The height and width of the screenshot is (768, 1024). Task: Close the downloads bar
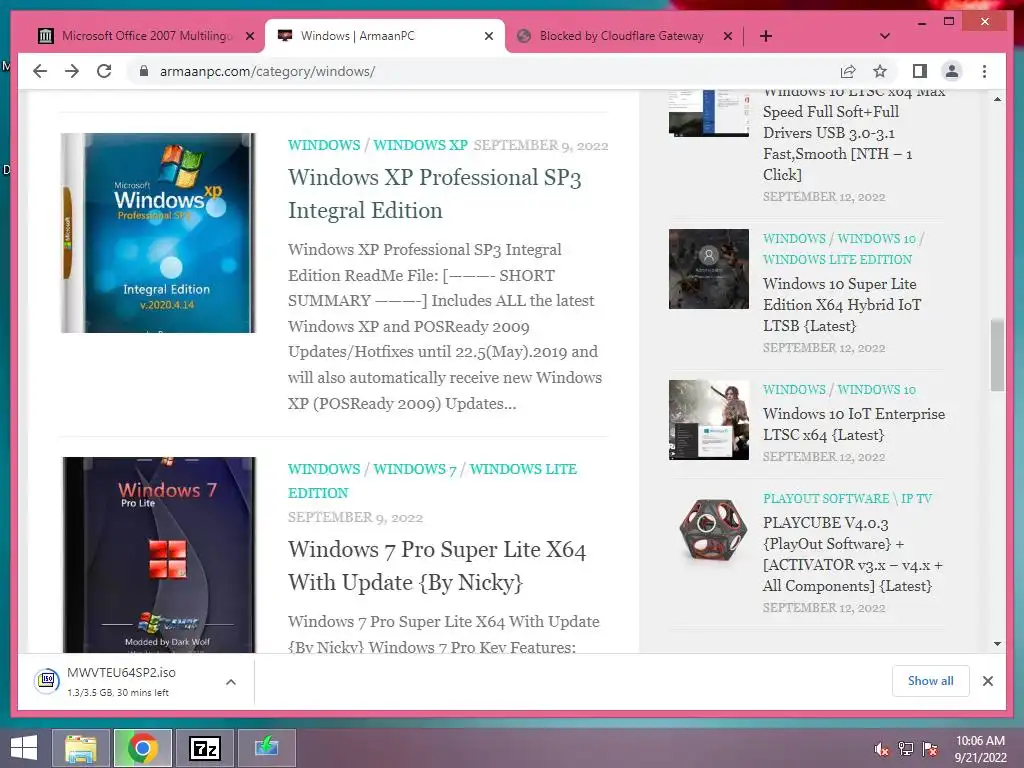[987, 681]
